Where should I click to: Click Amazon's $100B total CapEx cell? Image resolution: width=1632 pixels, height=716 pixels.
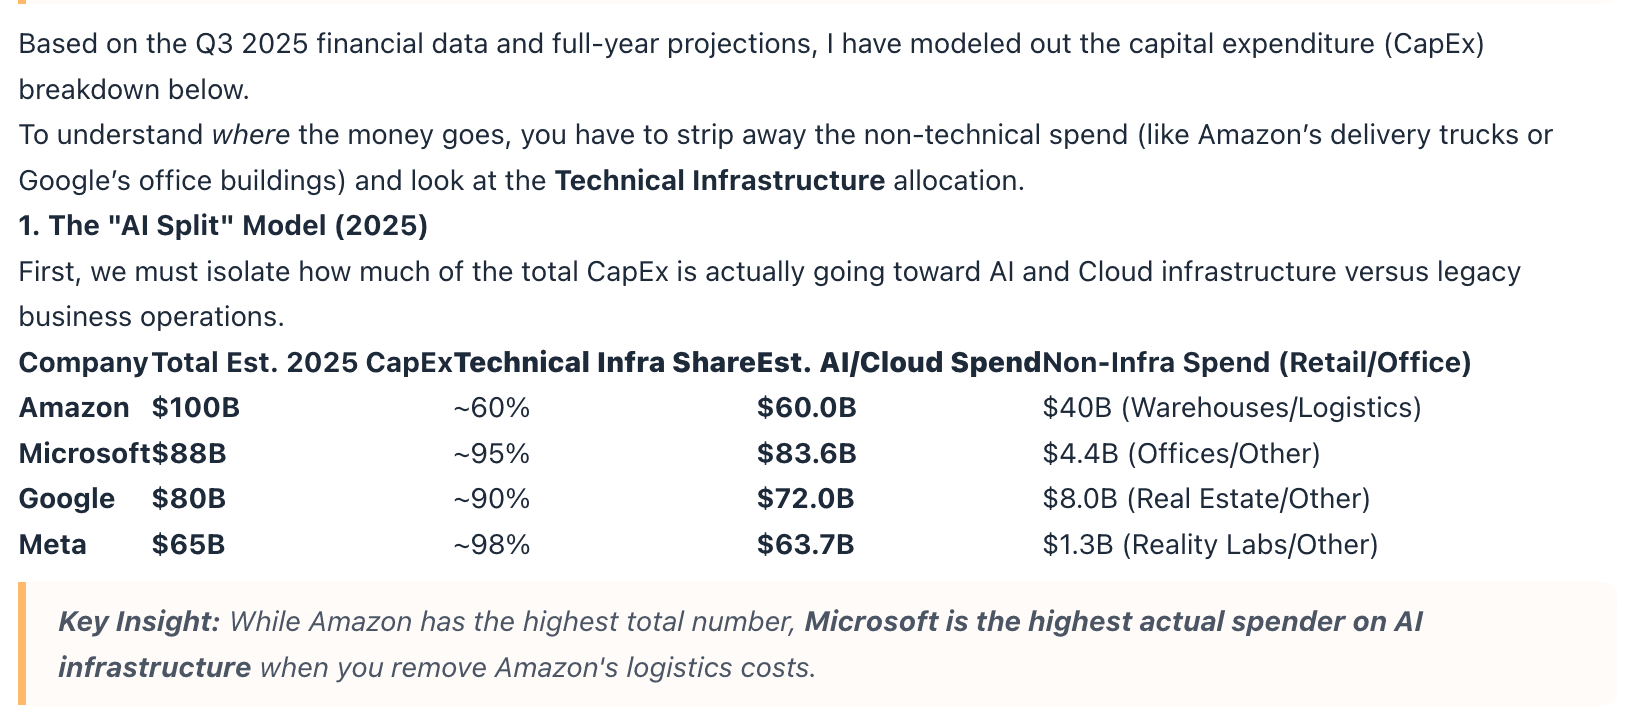pyautogui.click(x=196, y=408)
